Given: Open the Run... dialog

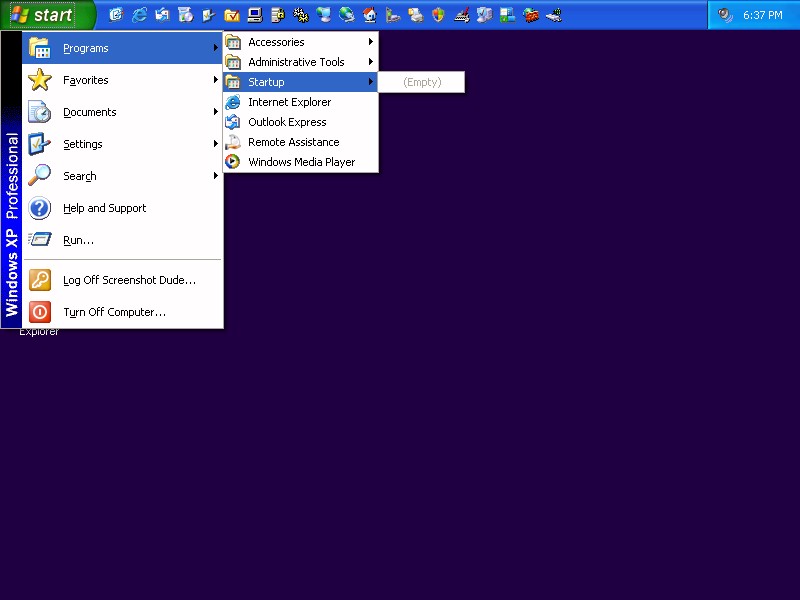Looking at the screenshot, I should click(78, 240).
